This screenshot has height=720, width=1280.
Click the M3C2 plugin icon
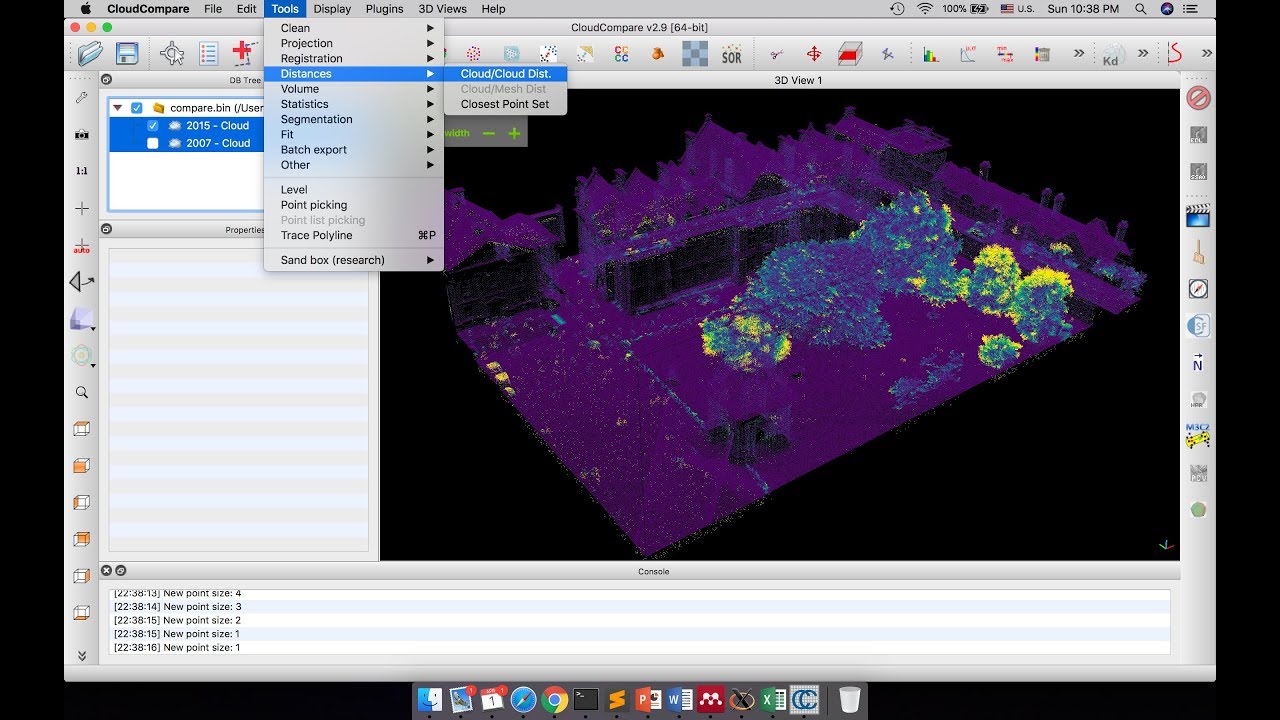1198,435
